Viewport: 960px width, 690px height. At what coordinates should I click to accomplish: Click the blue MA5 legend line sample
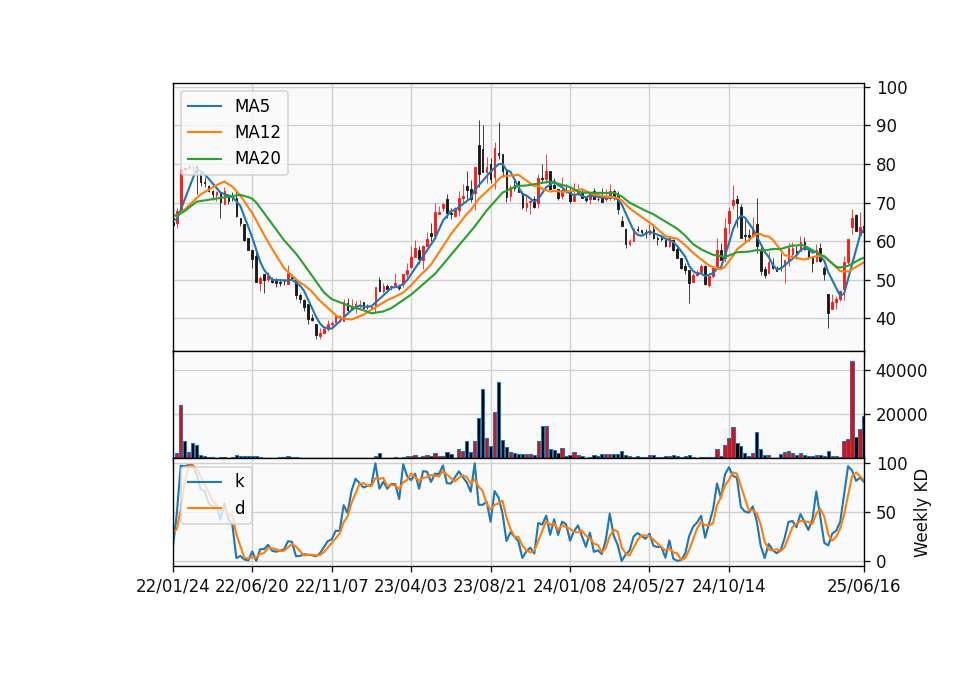tap(204, 106)
